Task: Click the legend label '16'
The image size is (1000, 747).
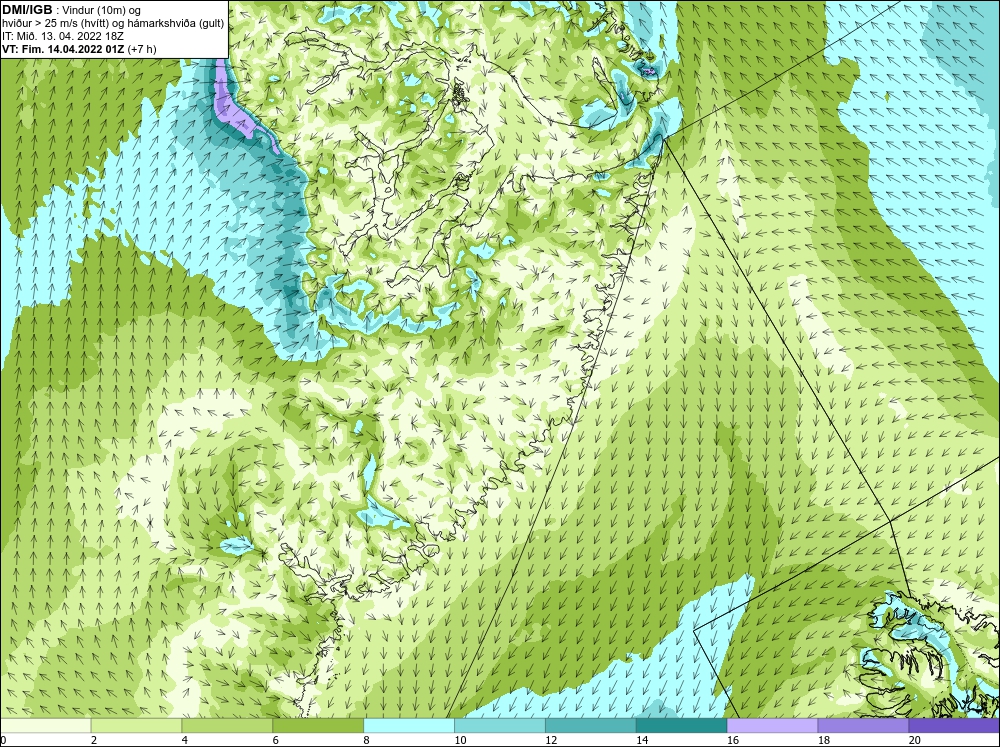Action: [733, 740]
